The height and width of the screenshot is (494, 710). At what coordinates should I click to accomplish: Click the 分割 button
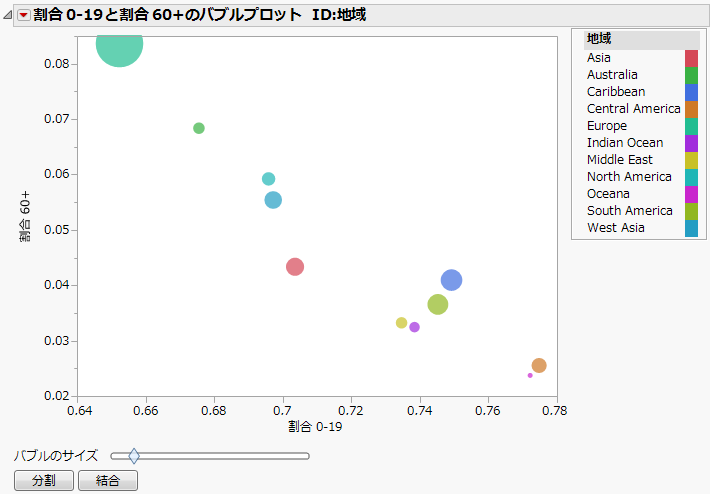click(x=43, y=481)
